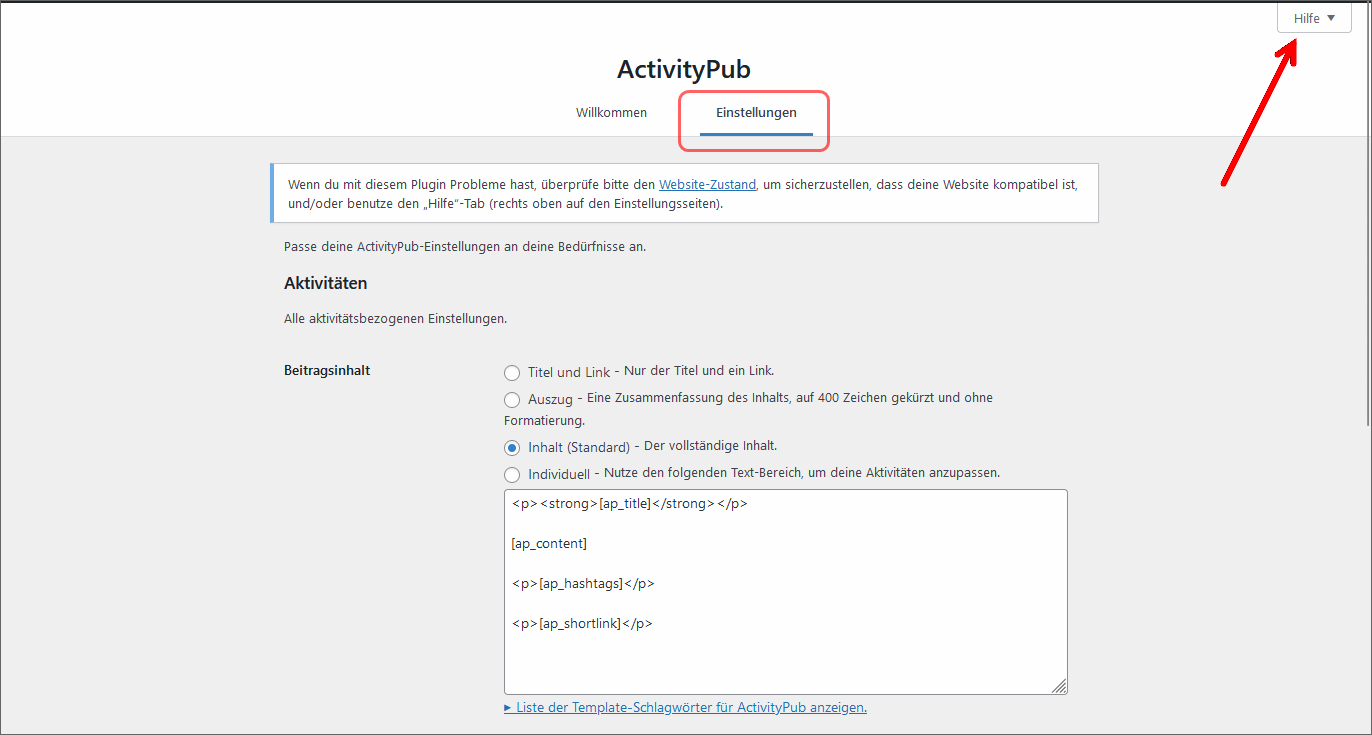Open the Website-Zustand link
The width and height of the screenshot is (1372, 735).
click(707, 185)
